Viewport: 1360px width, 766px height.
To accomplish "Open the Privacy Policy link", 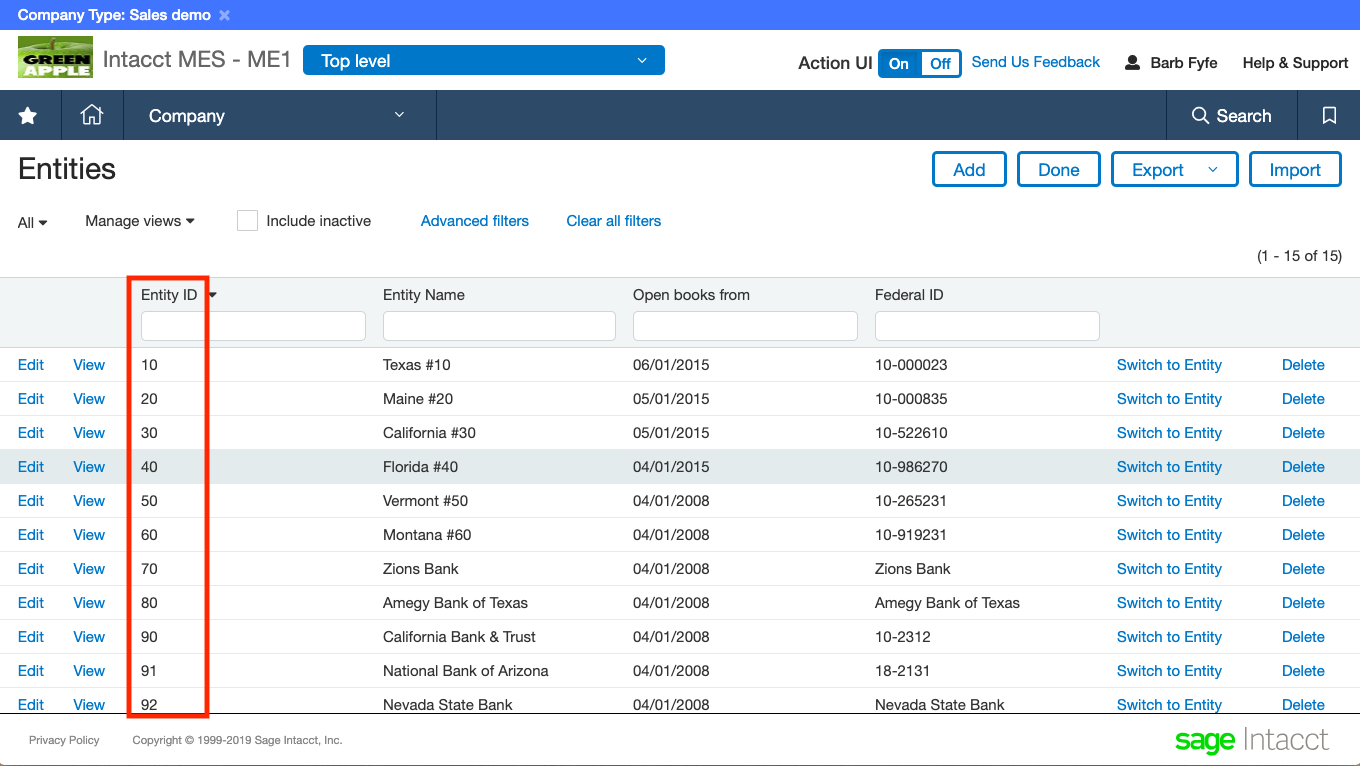I will pyautogui.click(x=64, y=740).
